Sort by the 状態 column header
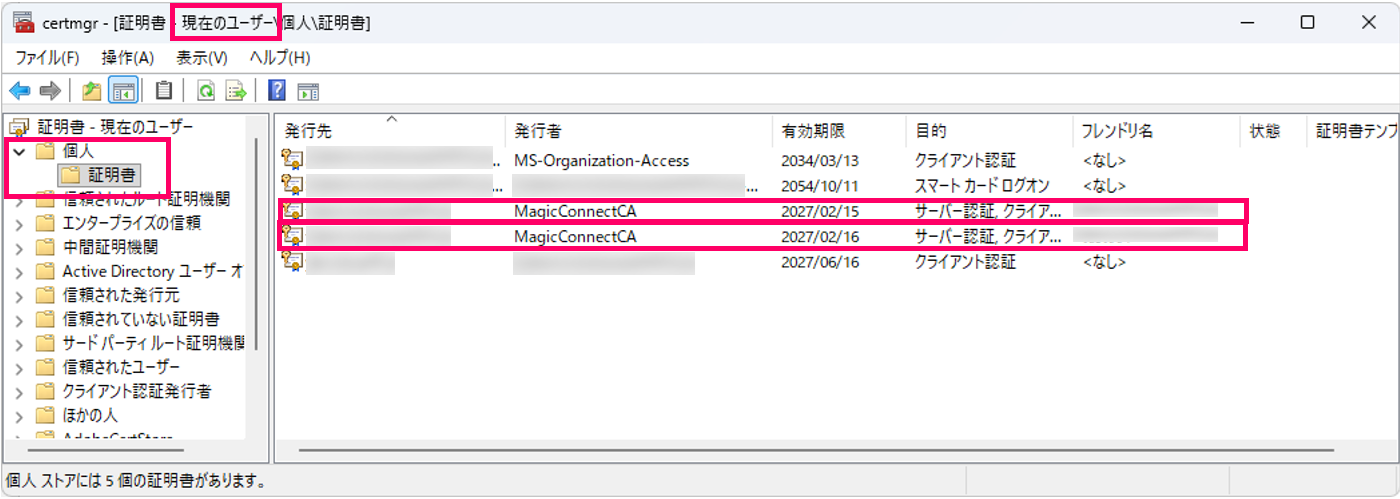Image resolution: width=1400 pixels, height=499 pixels. pos(1273,131)
